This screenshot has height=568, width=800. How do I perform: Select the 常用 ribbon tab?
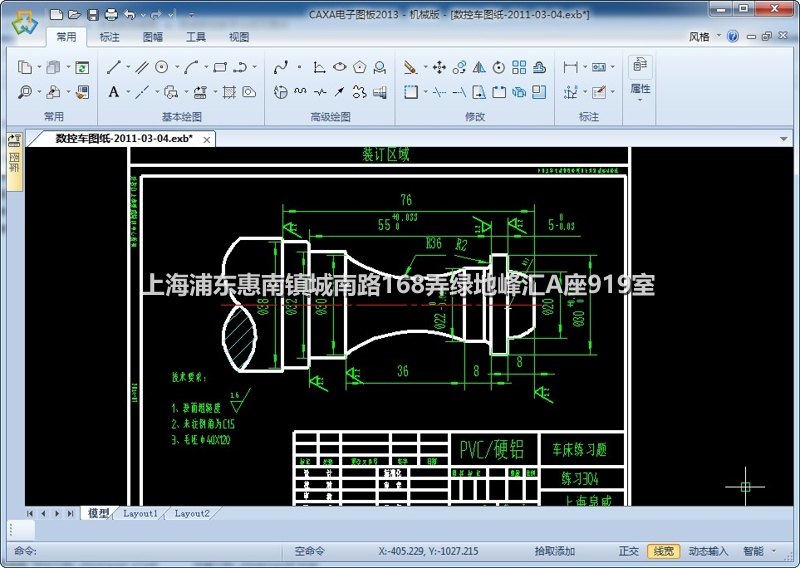point(66,37)
